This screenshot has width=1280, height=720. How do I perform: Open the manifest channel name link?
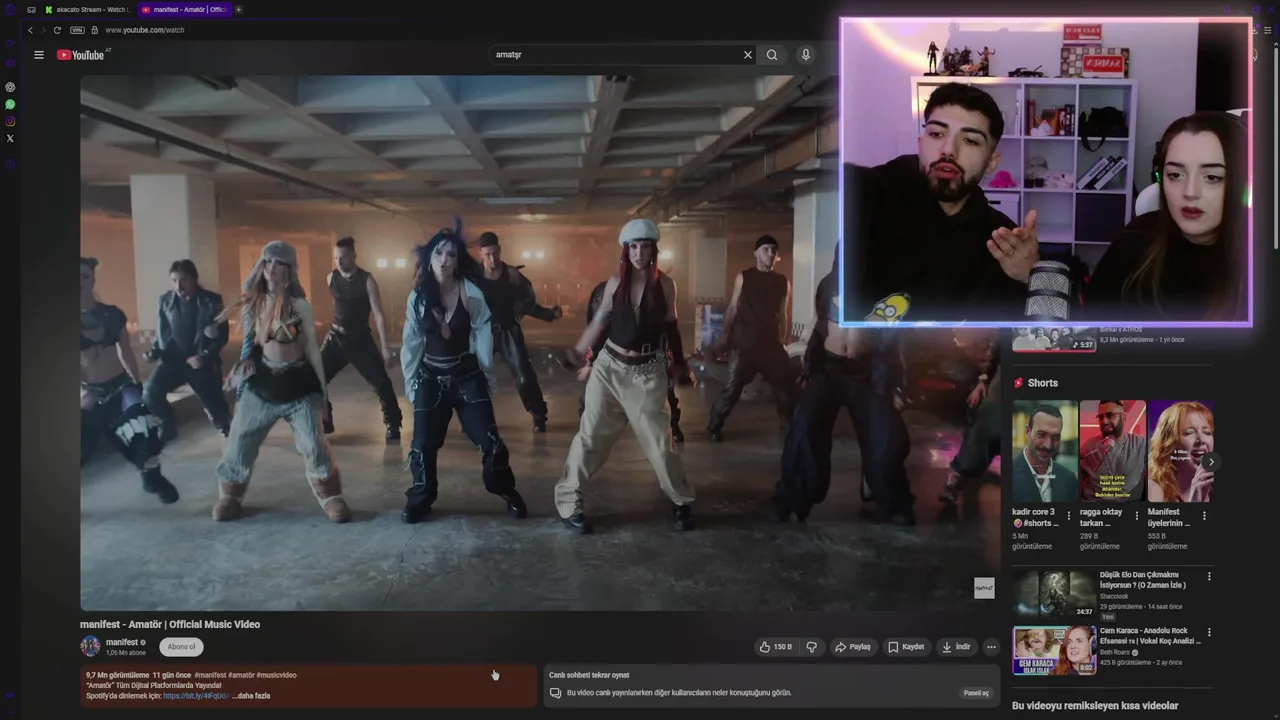pyautogui.click(x=122, y=642)
